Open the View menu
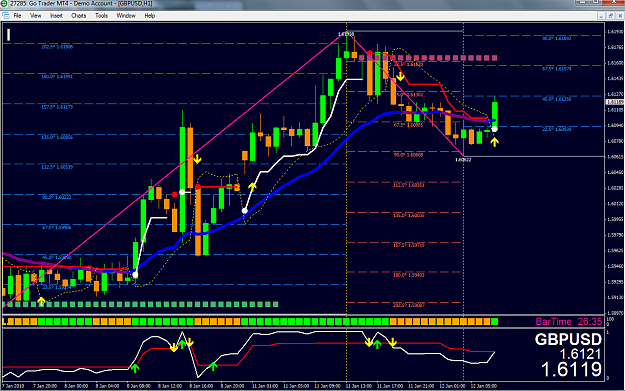The height and width of the screenshot is (391, 625). click(x=35, y=16)
